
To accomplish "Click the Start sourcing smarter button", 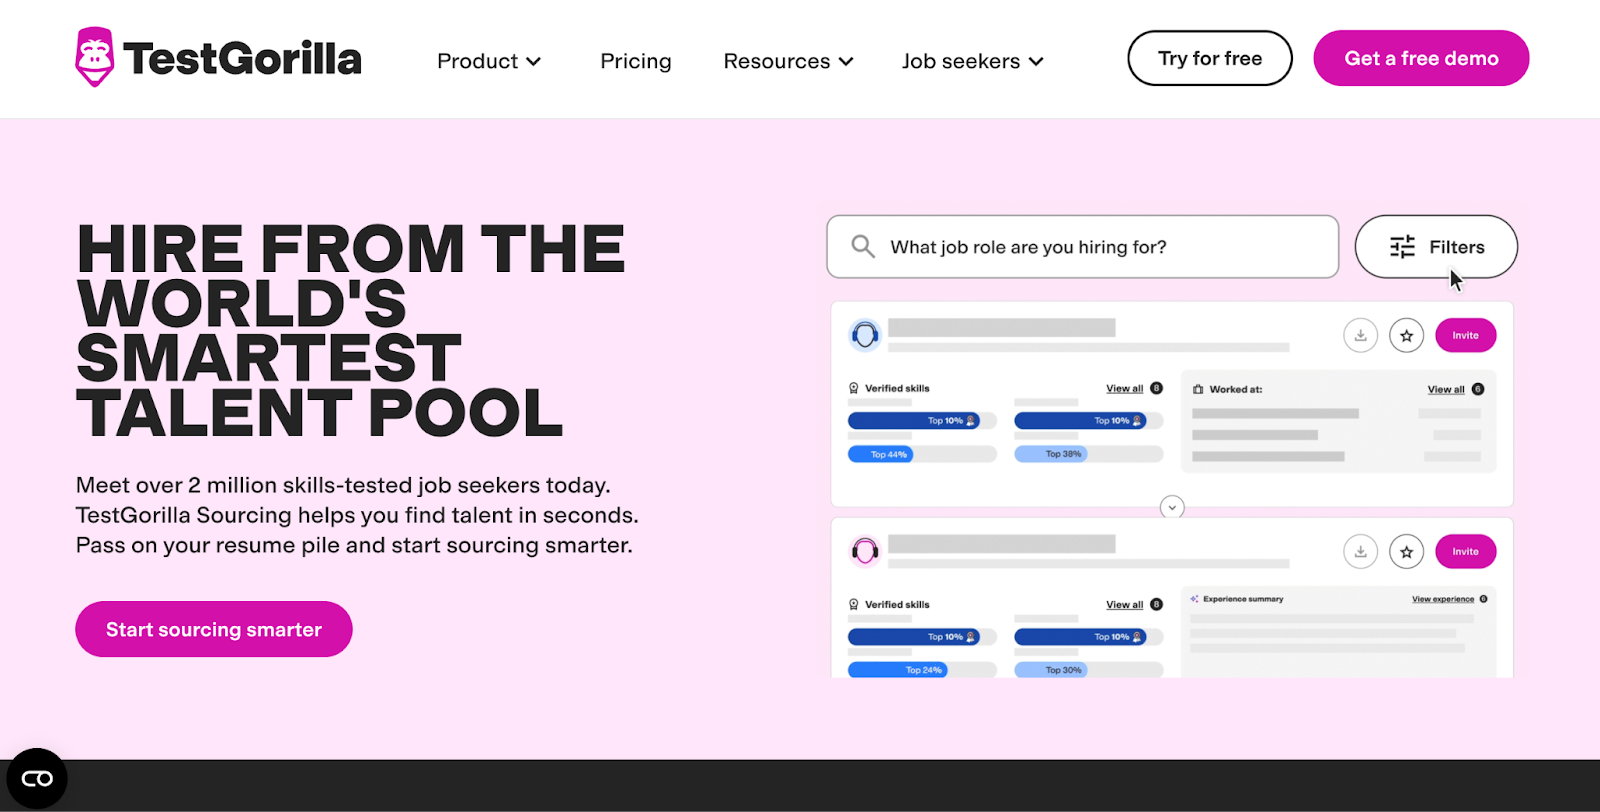I will tap(213, 629).
